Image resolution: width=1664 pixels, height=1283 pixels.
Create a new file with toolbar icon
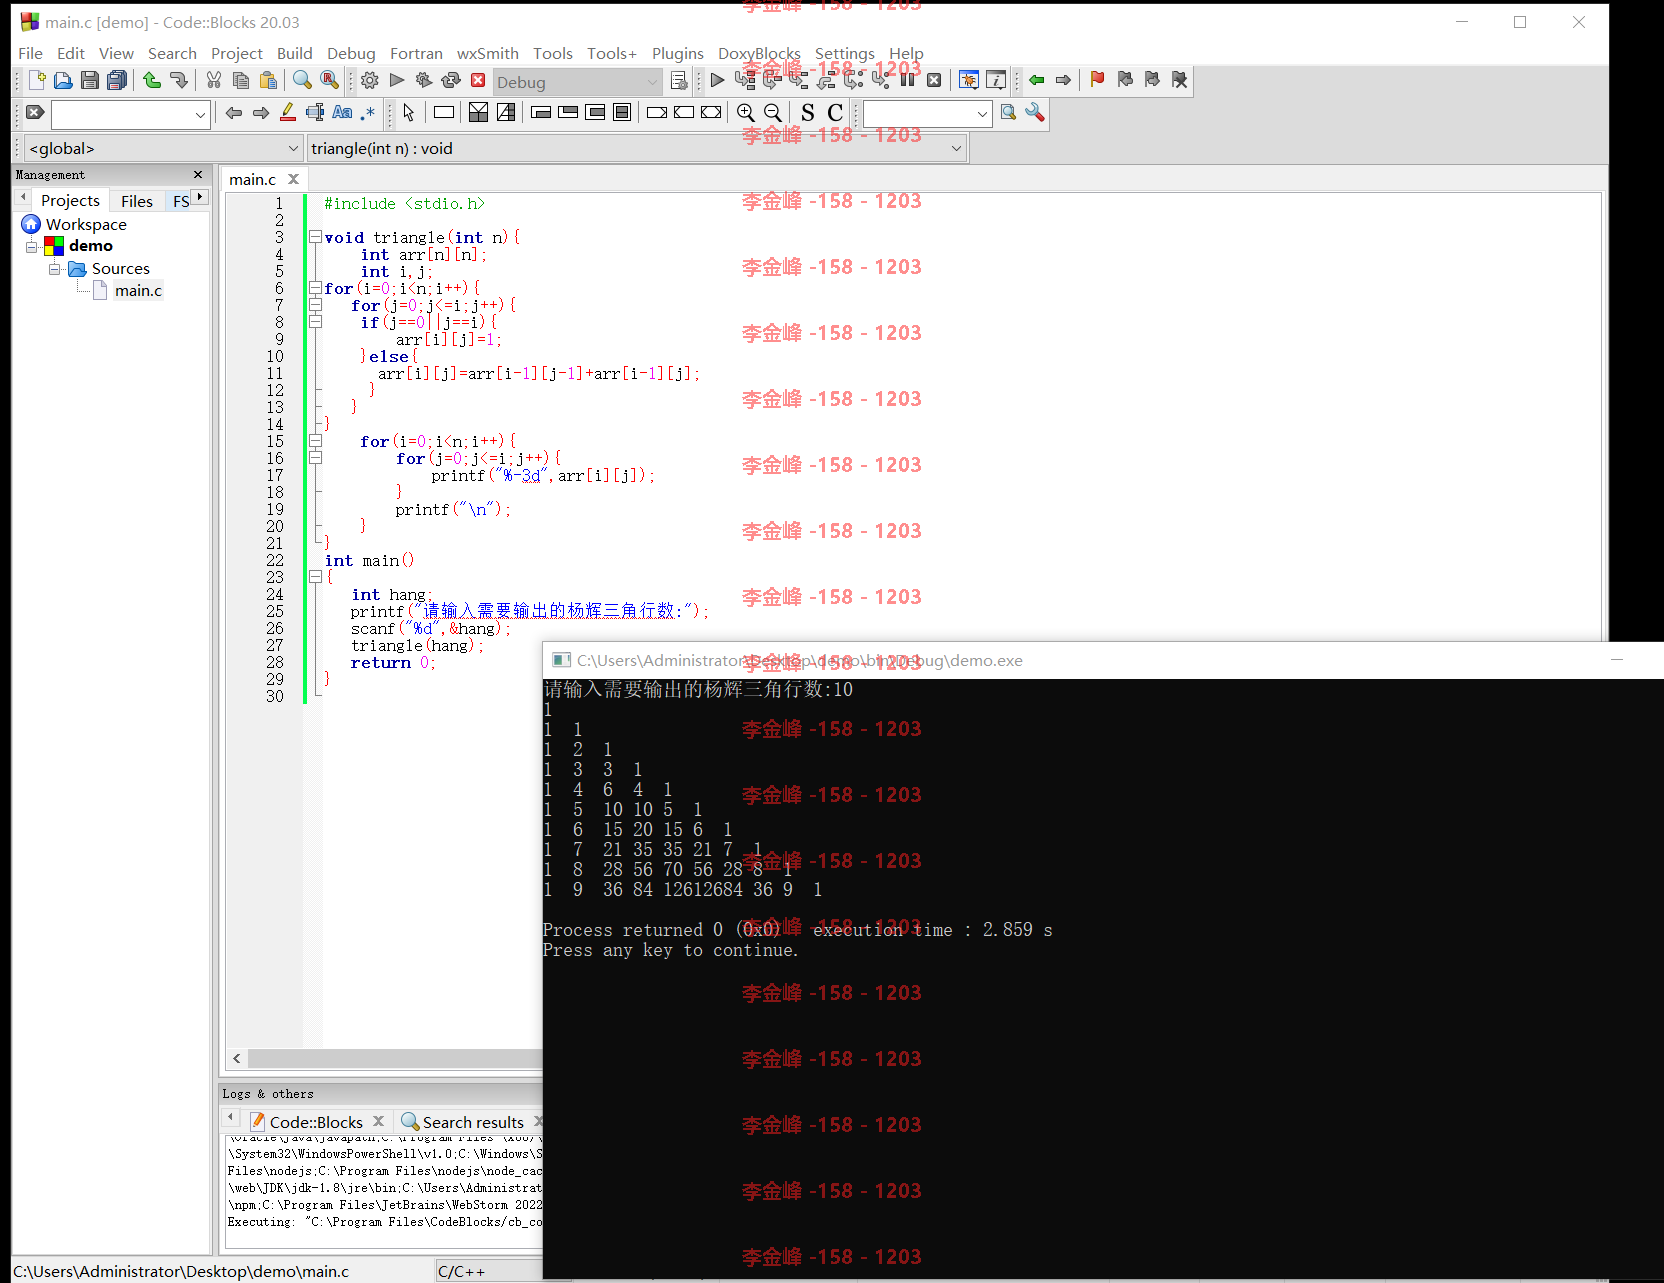click(x=37, y=80)
